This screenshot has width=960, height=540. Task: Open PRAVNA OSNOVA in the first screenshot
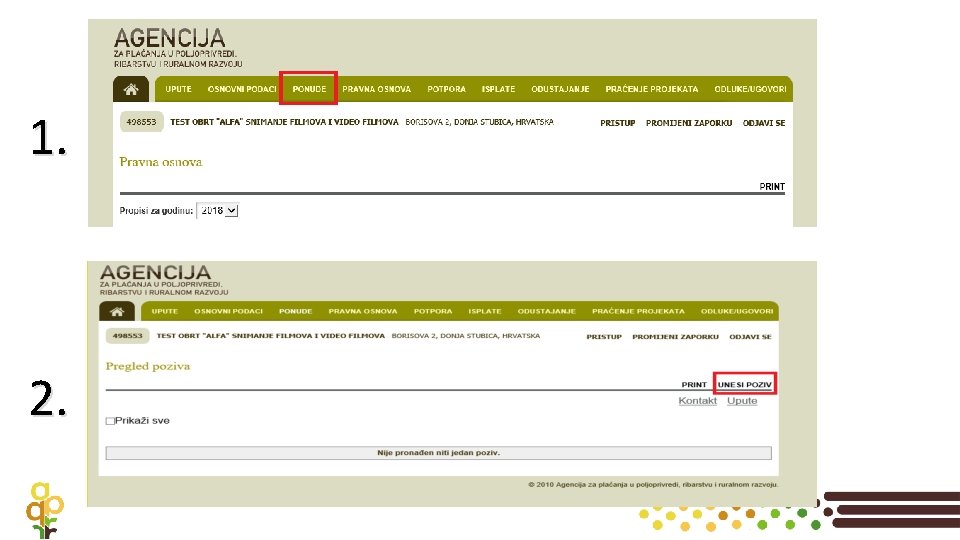point(377,89)
